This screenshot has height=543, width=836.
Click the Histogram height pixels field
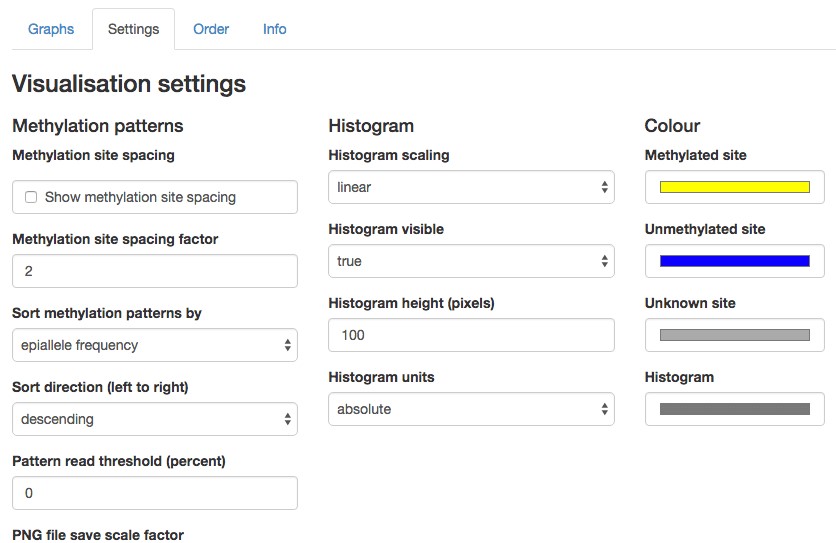470,335
